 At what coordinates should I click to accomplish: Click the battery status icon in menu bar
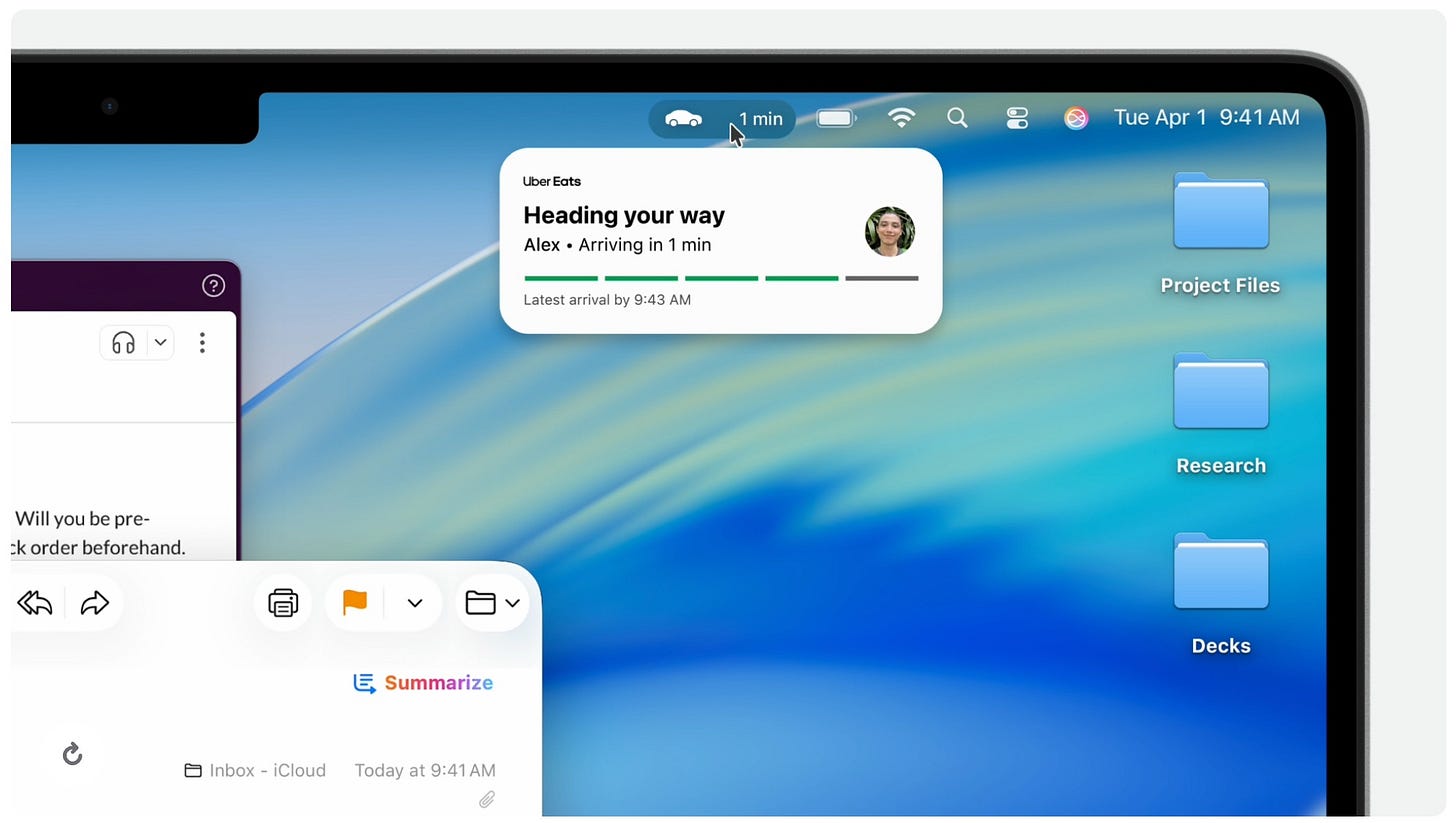(837, 118)
